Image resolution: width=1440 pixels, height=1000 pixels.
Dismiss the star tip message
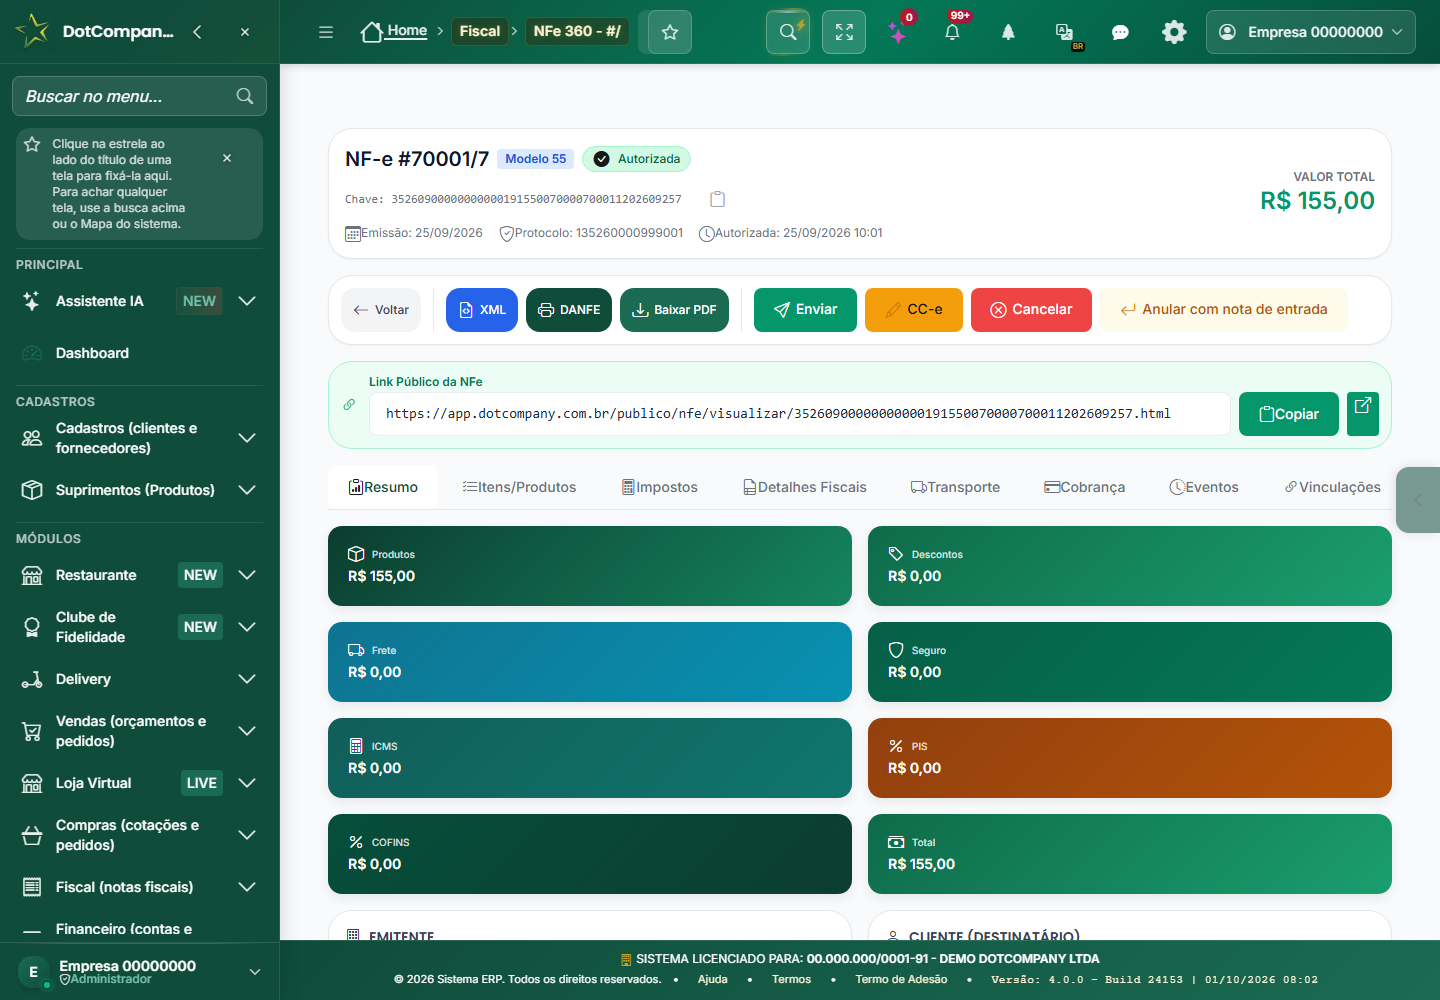pyautogui.click(x=227, y=158)
